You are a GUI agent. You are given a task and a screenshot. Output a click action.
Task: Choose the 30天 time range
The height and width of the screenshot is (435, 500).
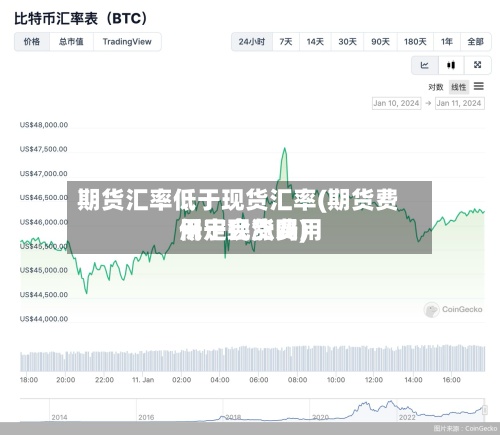(x=347, y=42)
